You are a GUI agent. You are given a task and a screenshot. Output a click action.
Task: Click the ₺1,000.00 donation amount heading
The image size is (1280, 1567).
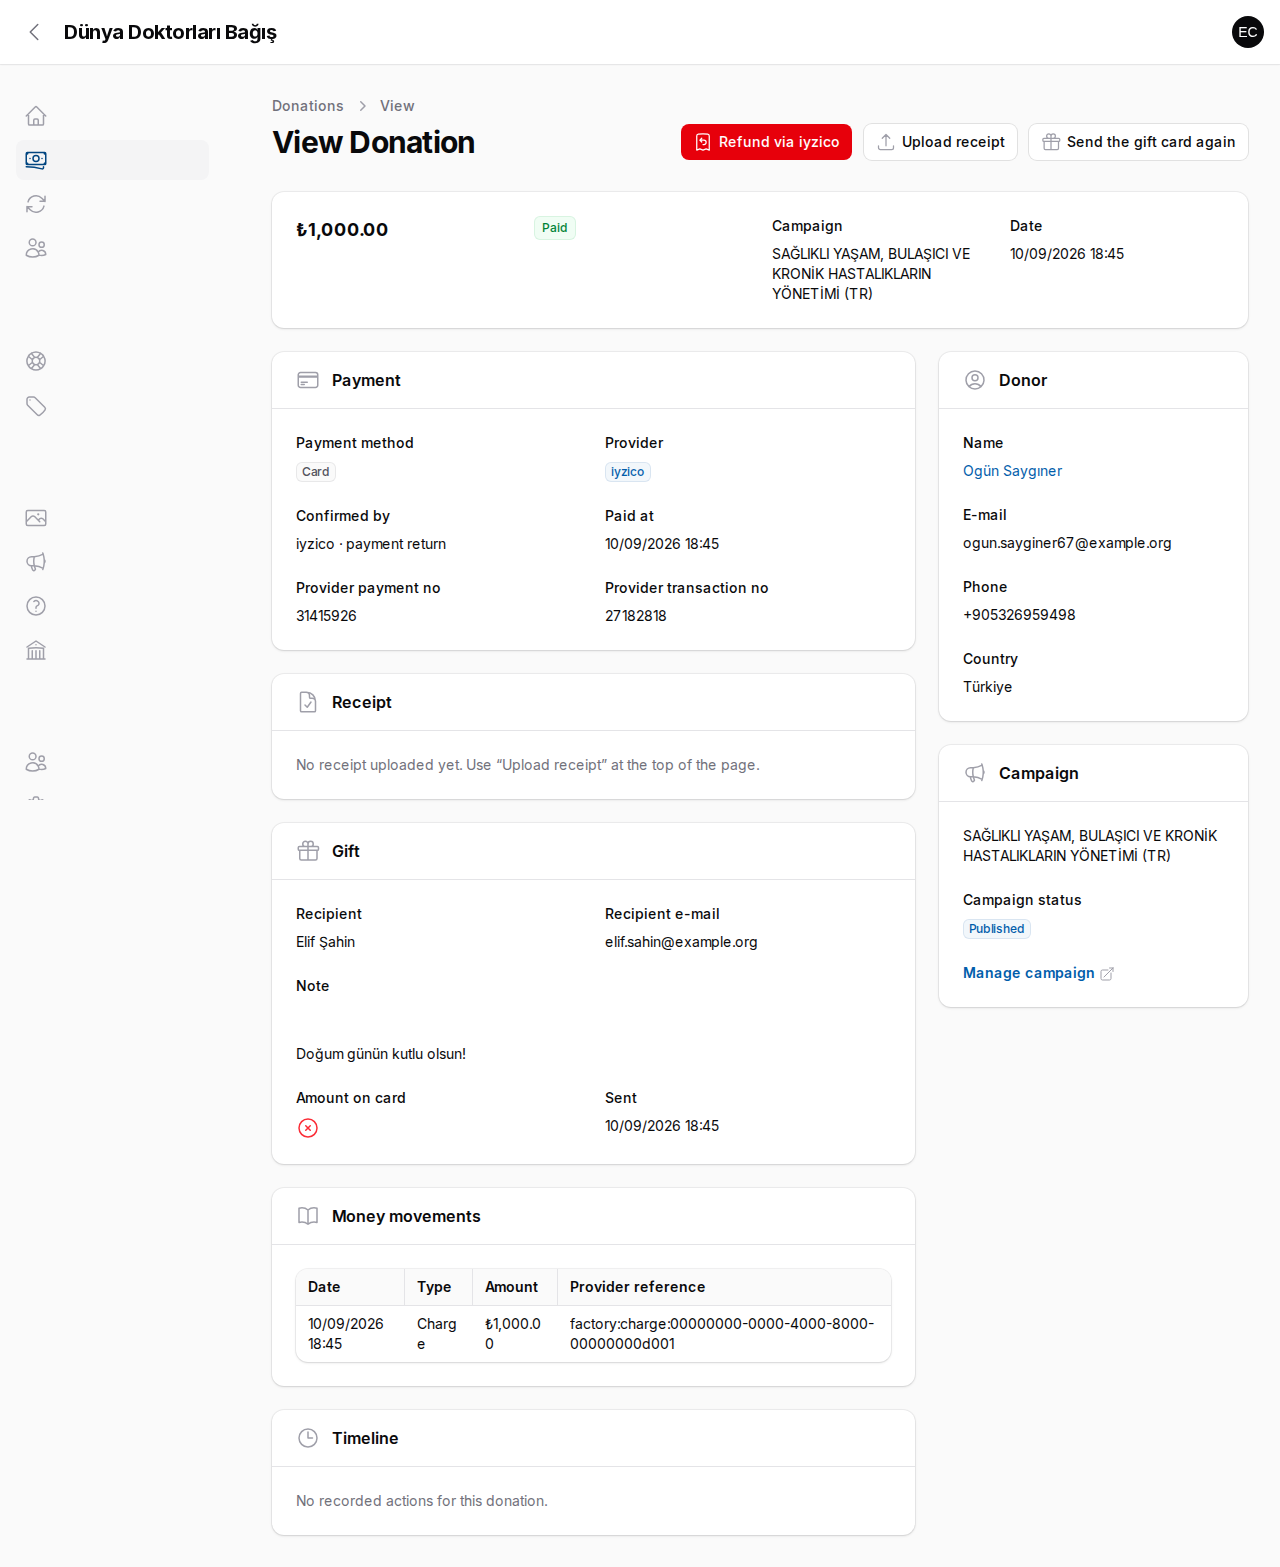[342, 230]
